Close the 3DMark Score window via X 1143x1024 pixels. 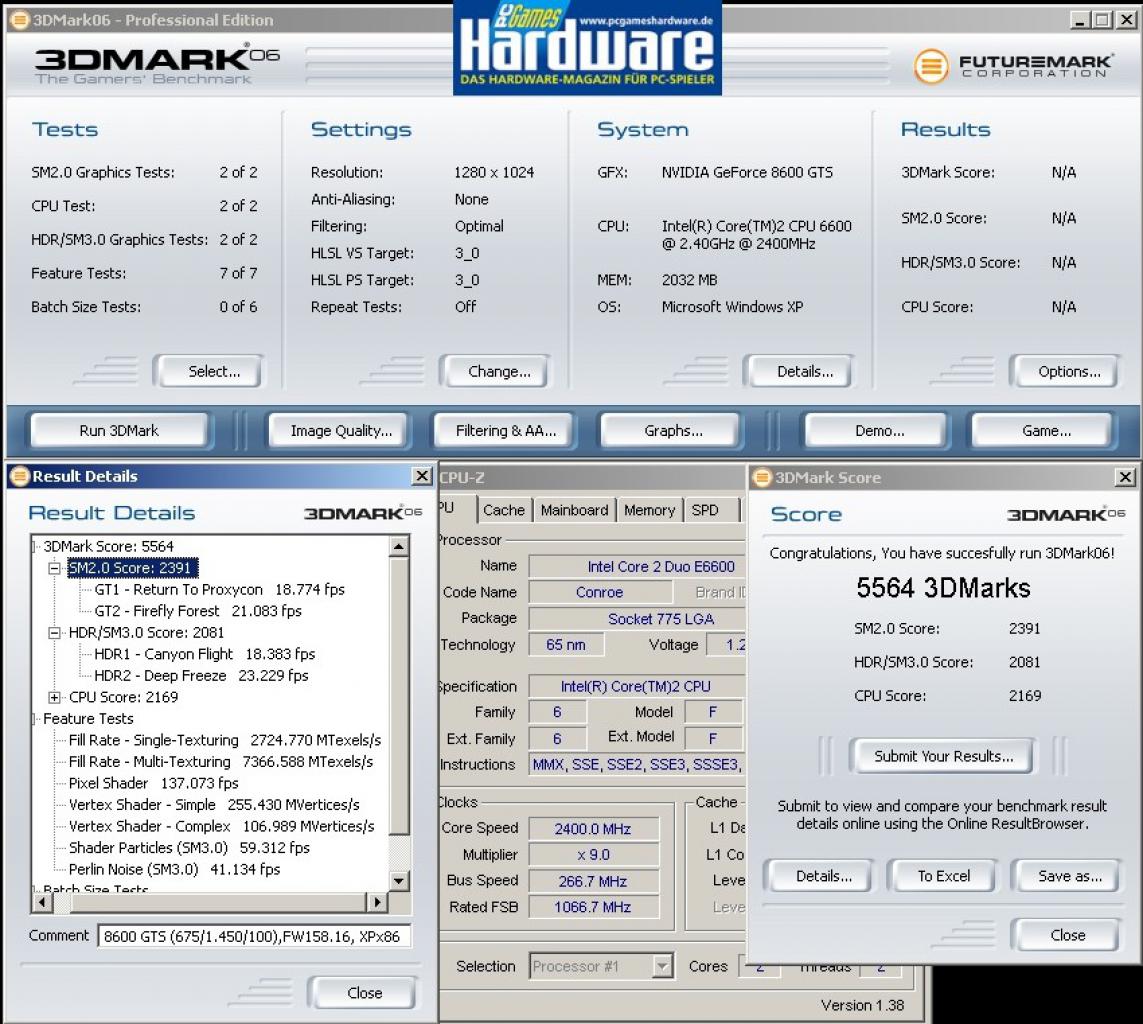pyautogui.click(x=1126, y=477)
